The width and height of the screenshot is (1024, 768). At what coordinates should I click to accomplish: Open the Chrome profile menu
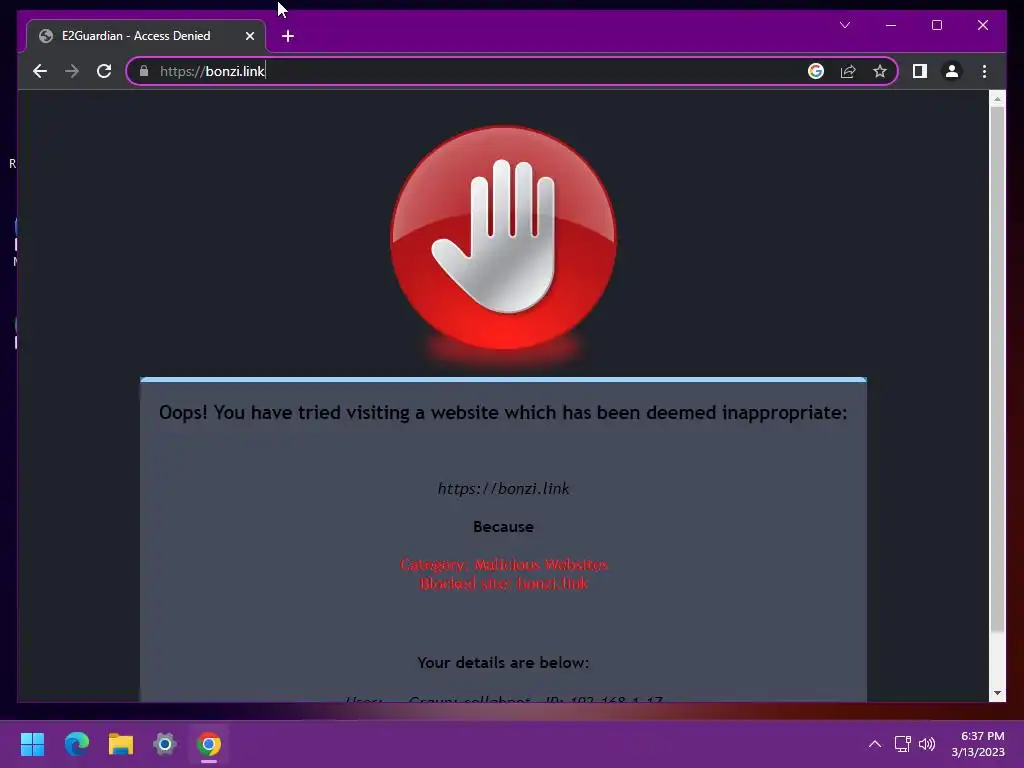pos(952,71)
